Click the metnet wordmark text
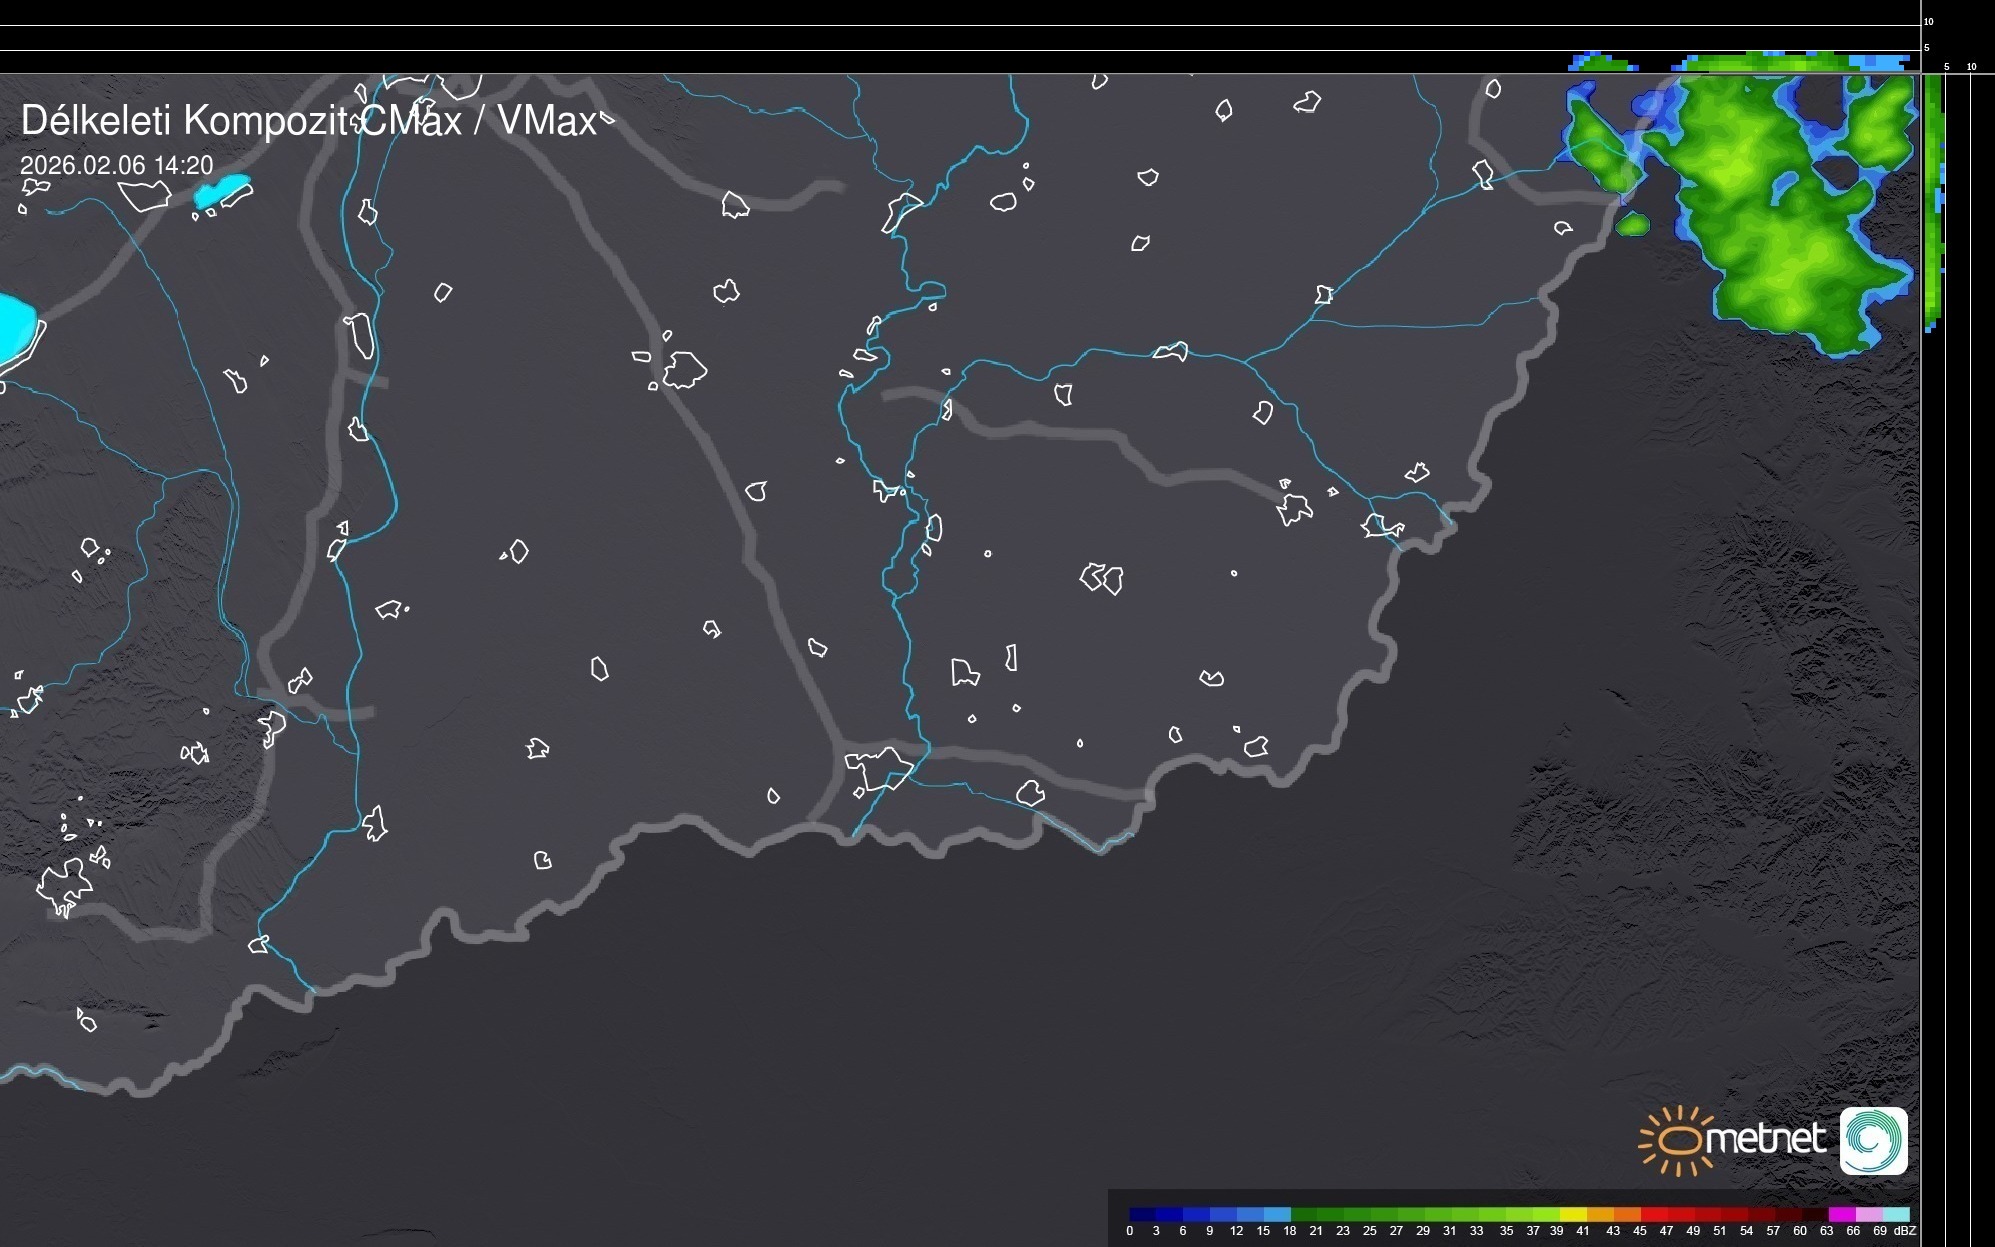The height and width of the screenshot is (1247, 1995). tap(1766, 1138)
